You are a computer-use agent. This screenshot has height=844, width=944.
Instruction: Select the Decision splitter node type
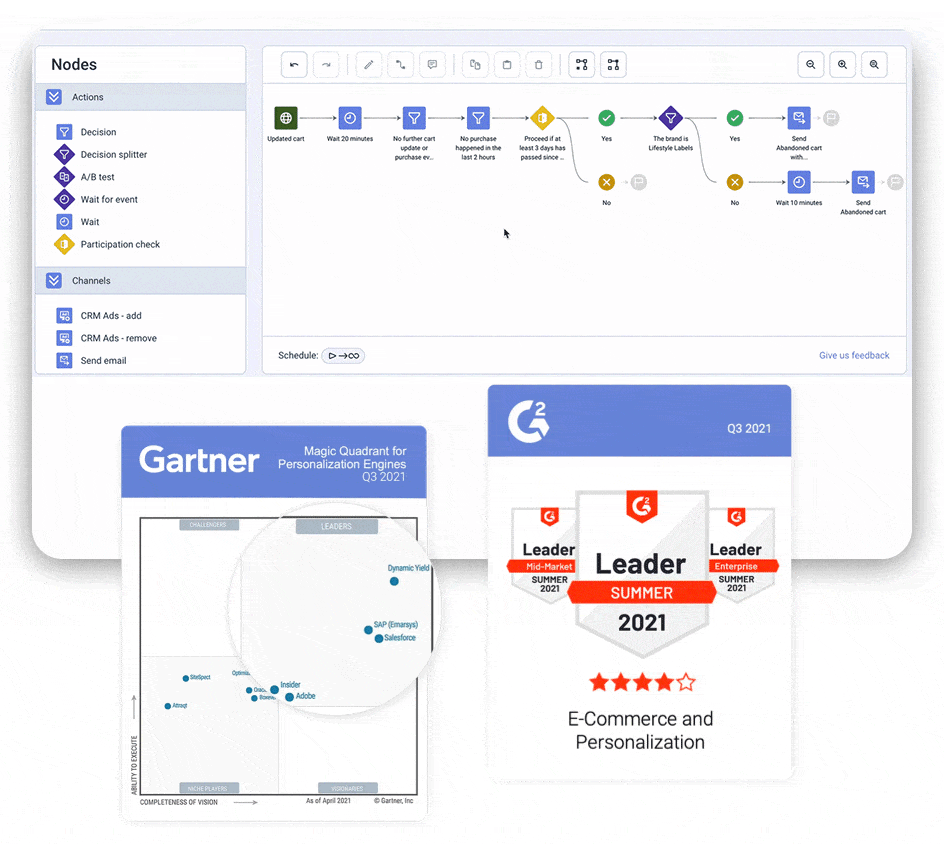pos(101,154)
